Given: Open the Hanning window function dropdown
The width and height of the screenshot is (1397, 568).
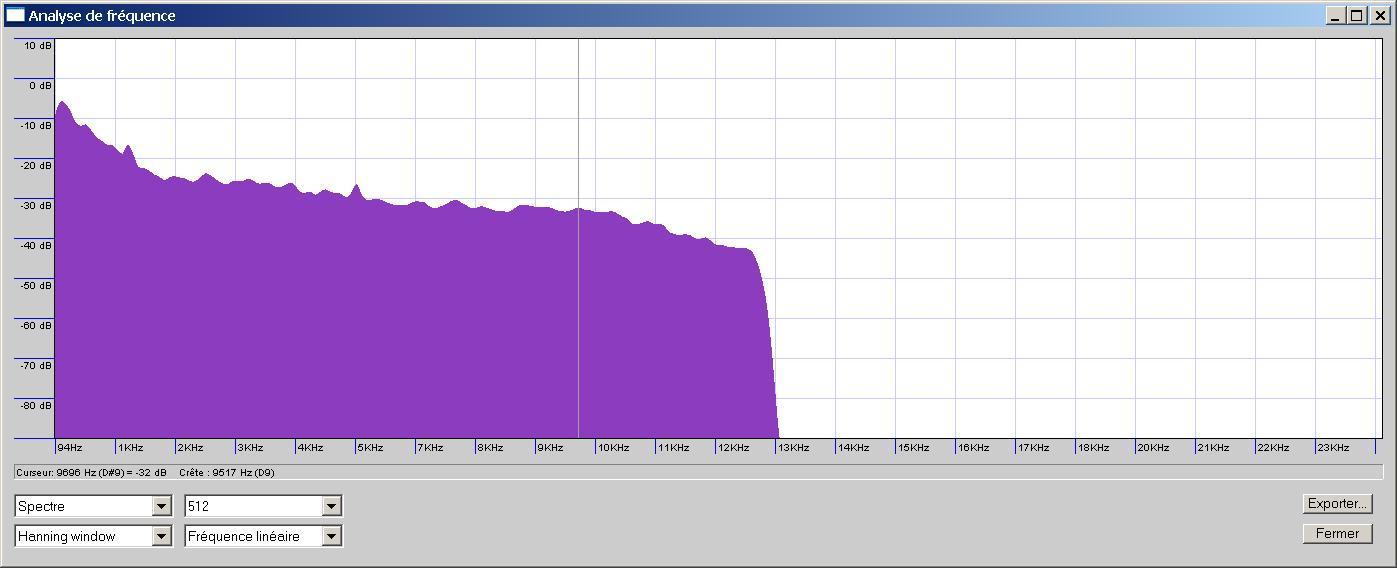Looking at the screenshot, I should [x=93, y=536].
